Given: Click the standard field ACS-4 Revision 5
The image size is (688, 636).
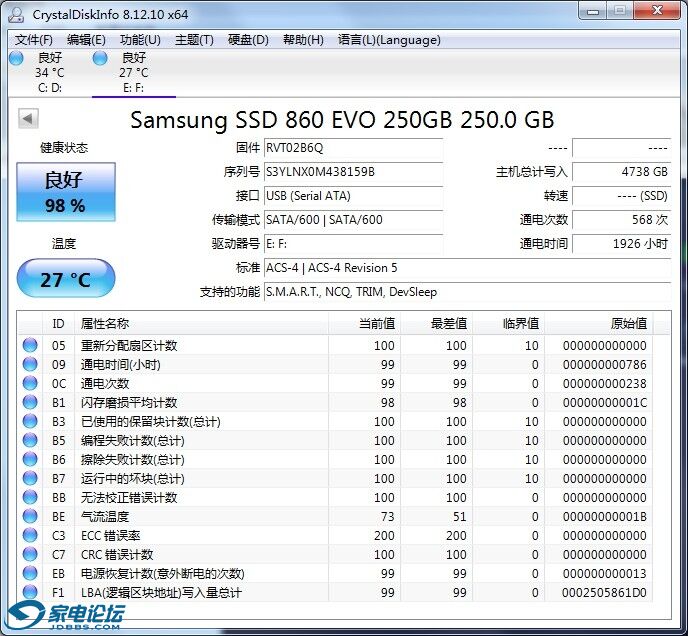Looking at the screenshot, I should (x=468, y=268).
